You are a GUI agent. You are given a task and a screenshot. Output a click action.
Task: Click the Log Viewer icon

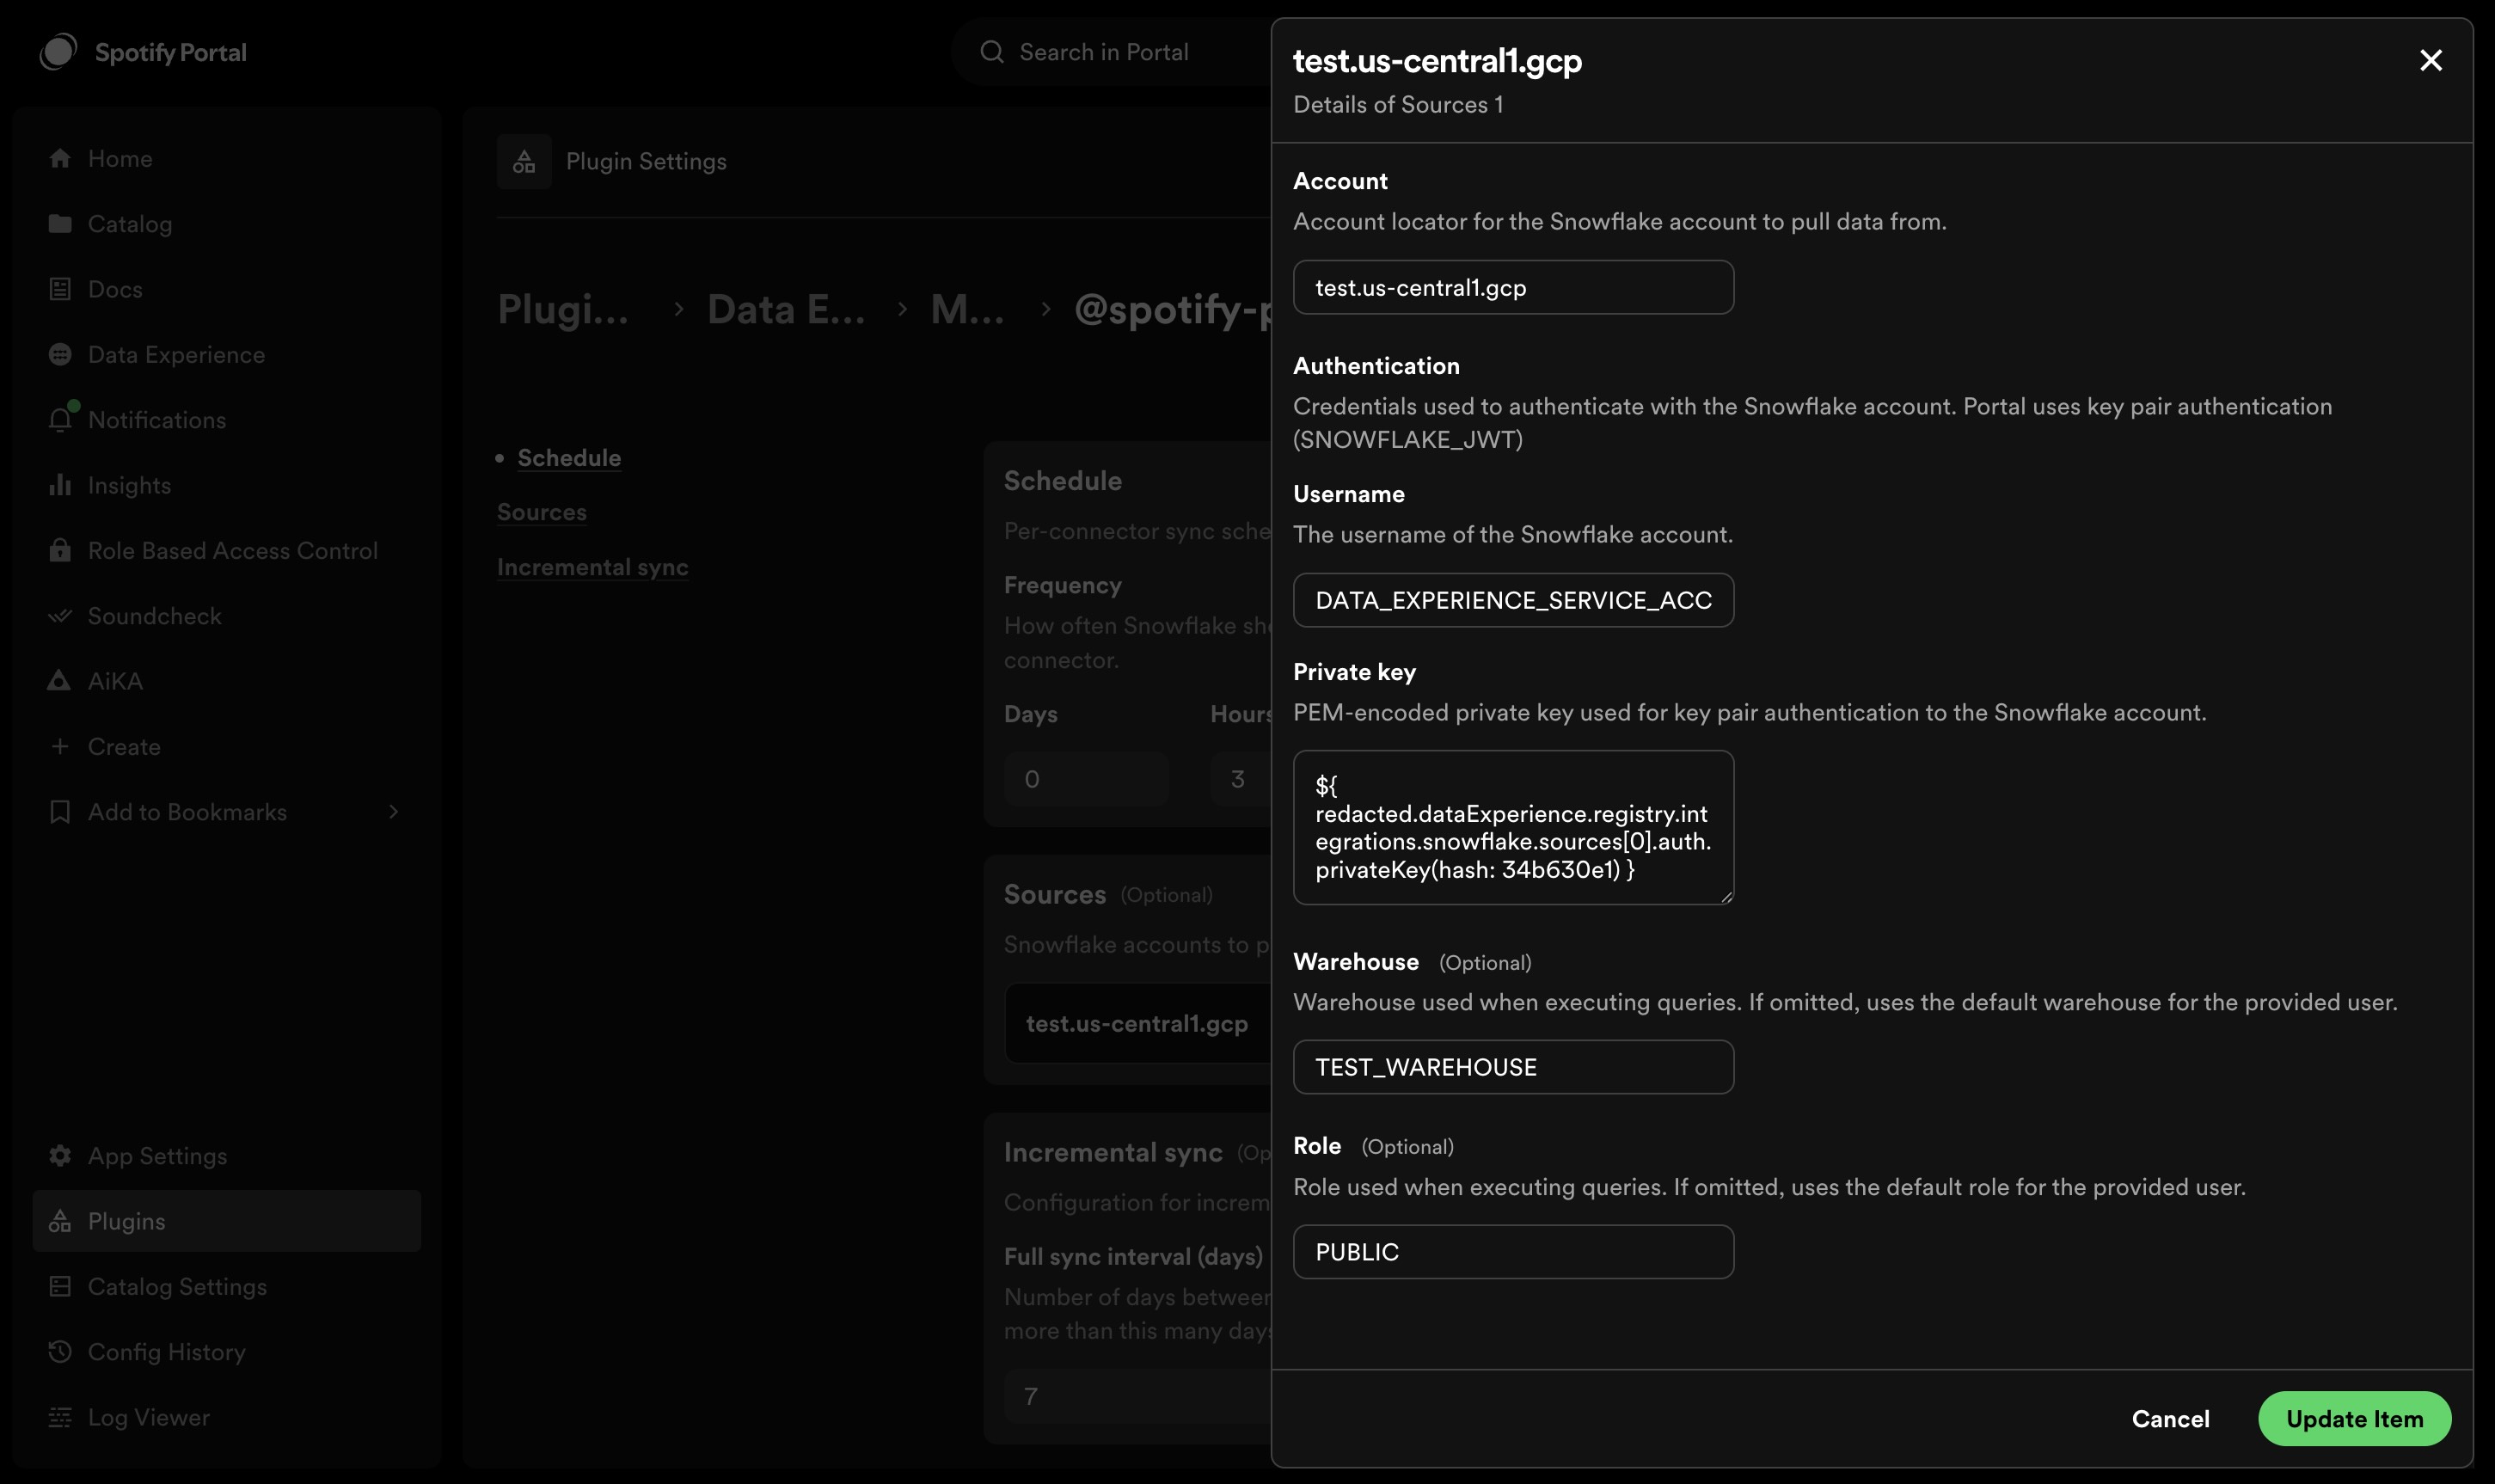click(x=60, y=1417)
